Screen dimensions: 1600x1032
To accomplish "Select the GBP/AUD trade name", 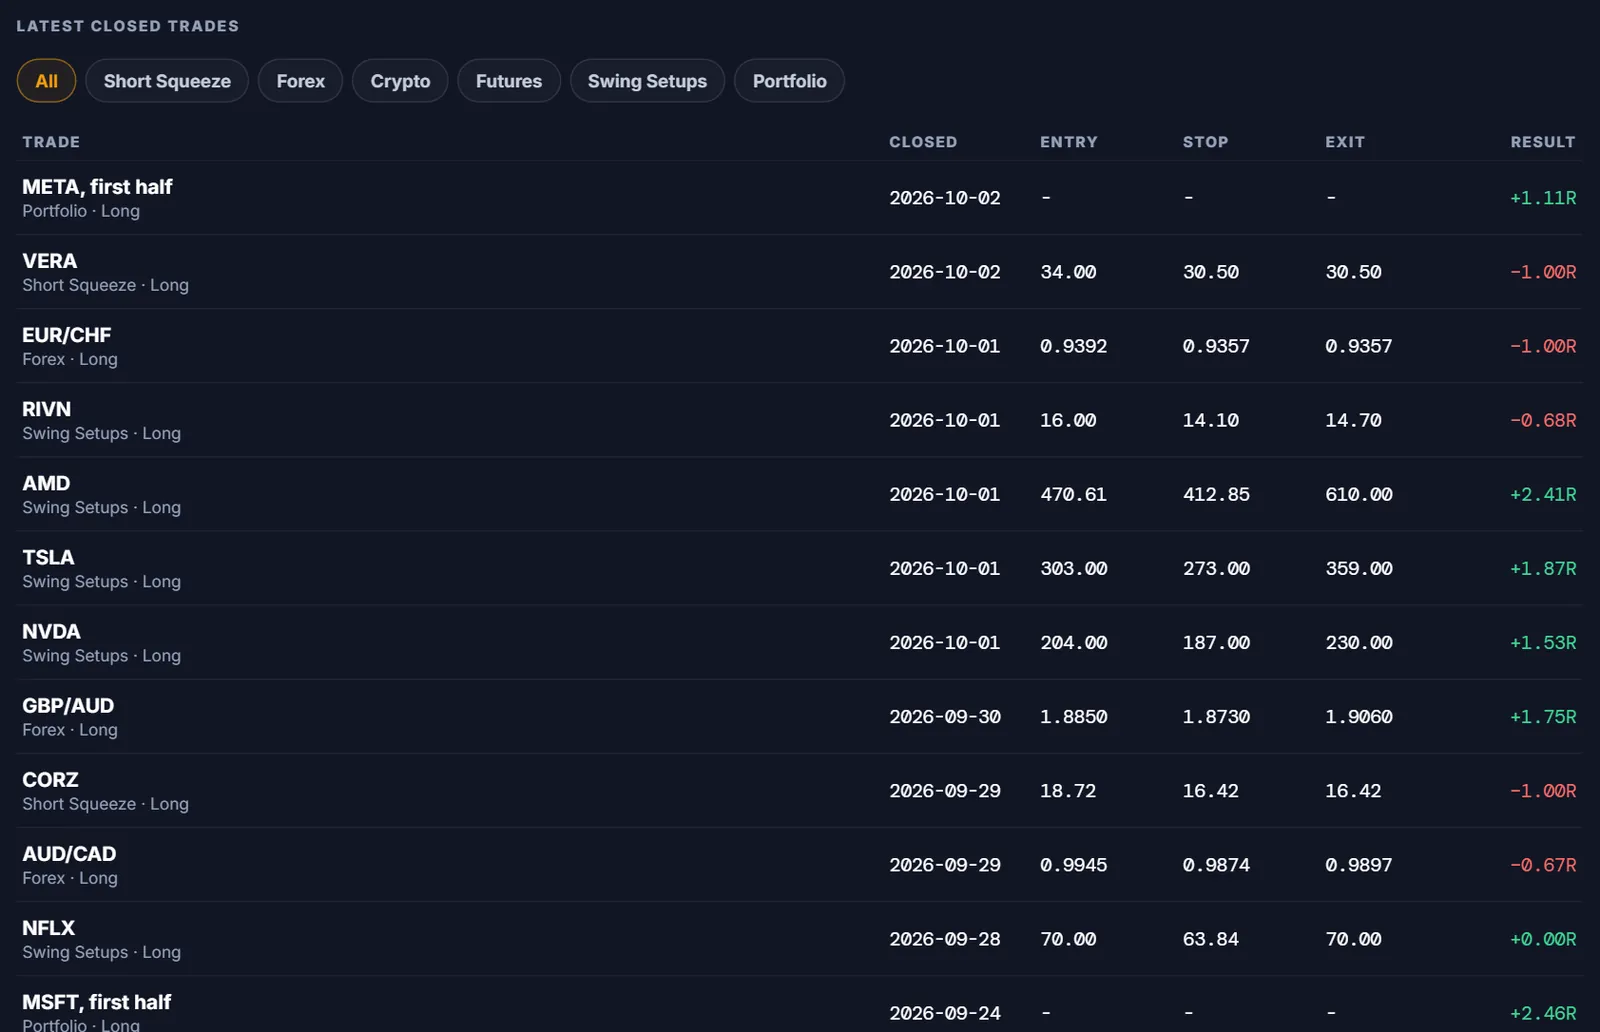I will coord(68,705).
